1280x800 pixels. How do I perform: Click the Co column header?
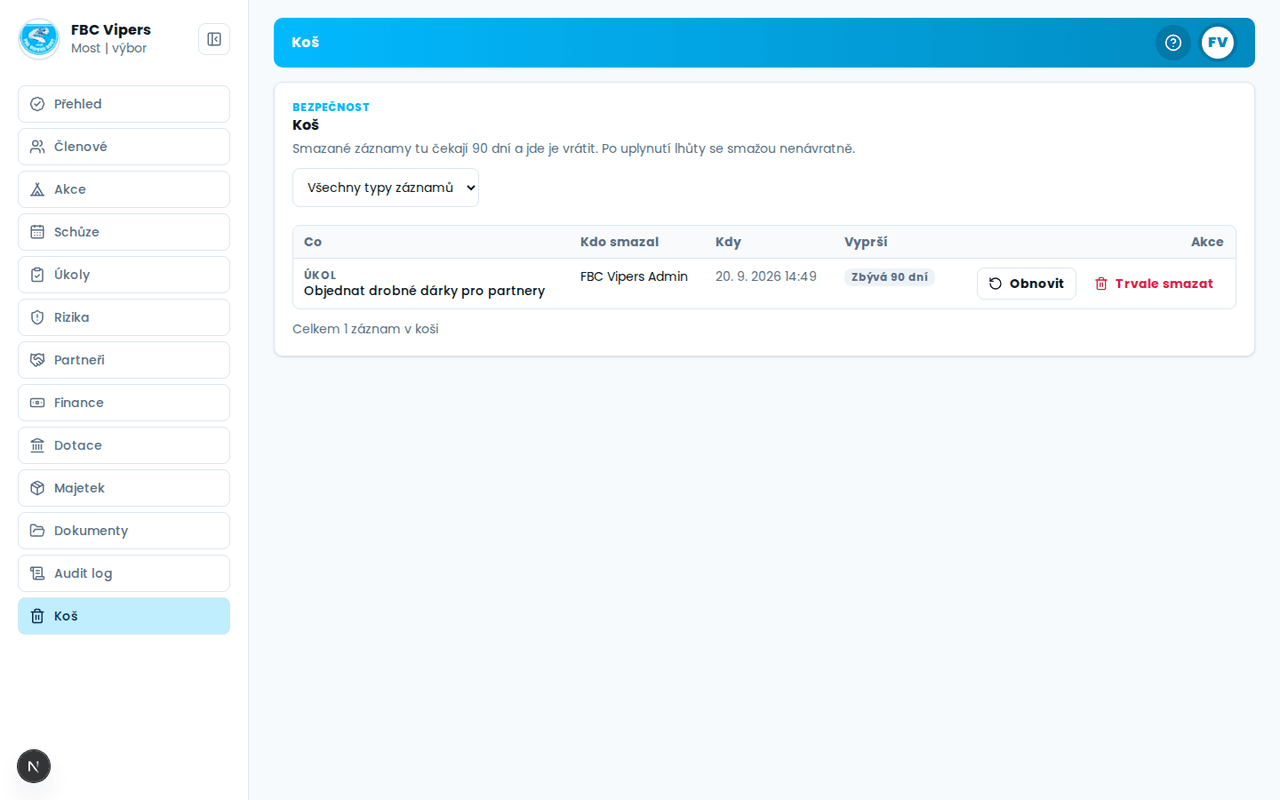pos(313,242)
